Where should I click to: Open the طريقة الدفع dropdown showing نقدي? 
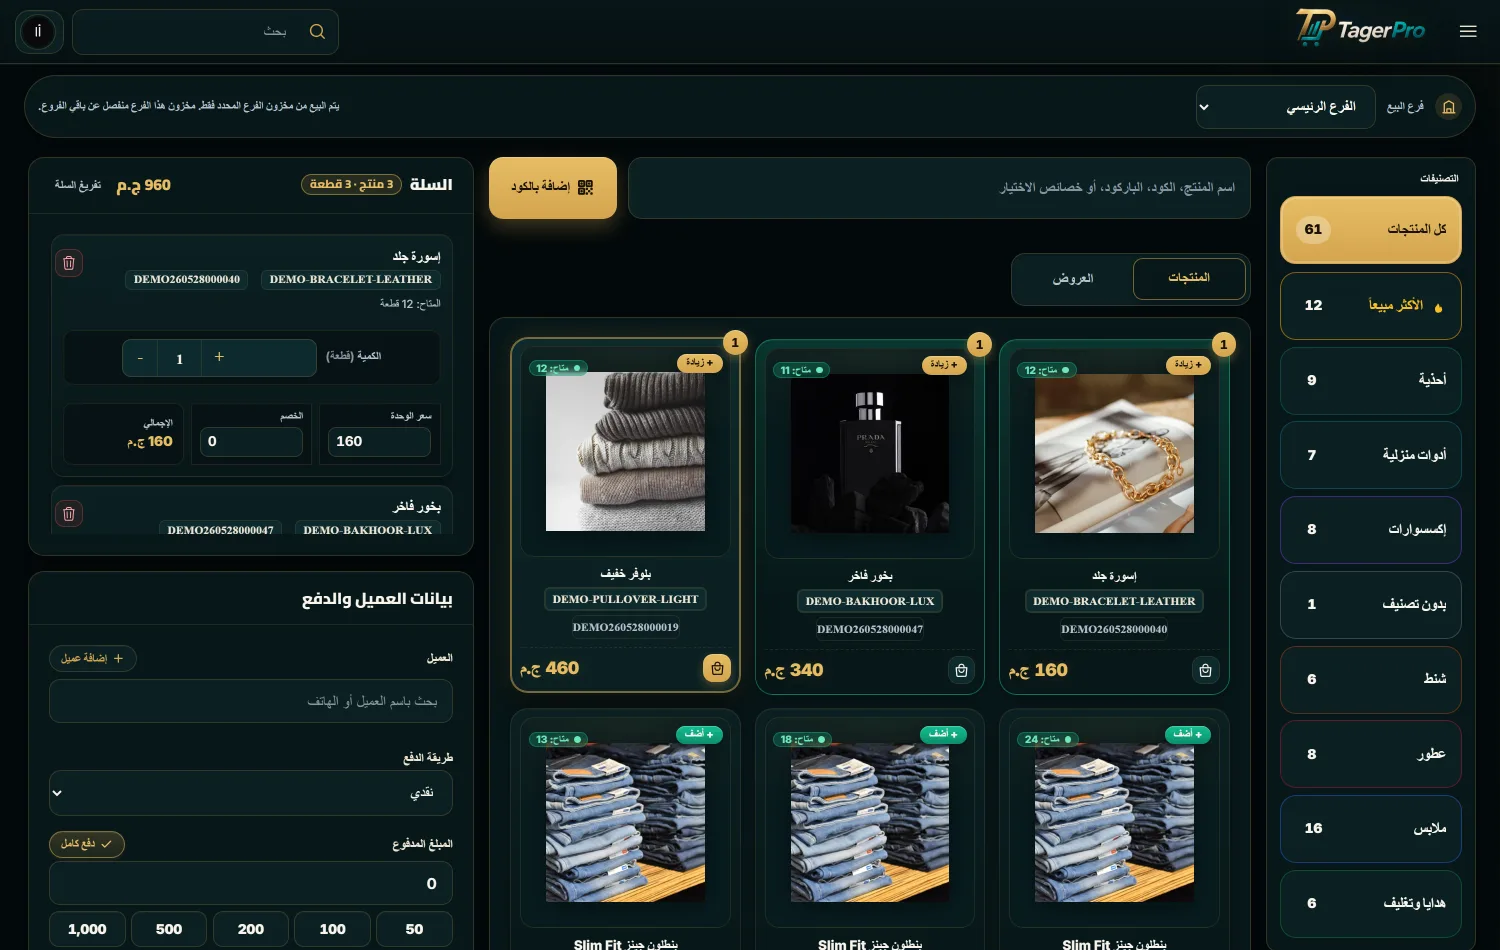pyautogui.click(x=251, y=793)
